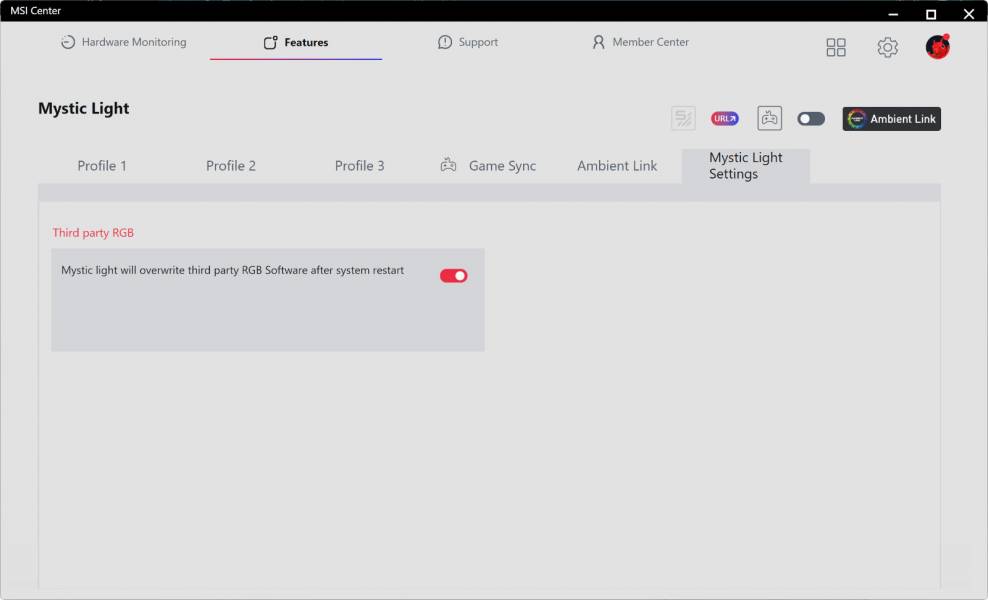Select the Profile 2 tab
The height and width of the screenshot is (600, 988).
pyautogui.click(x=231, y=166)
